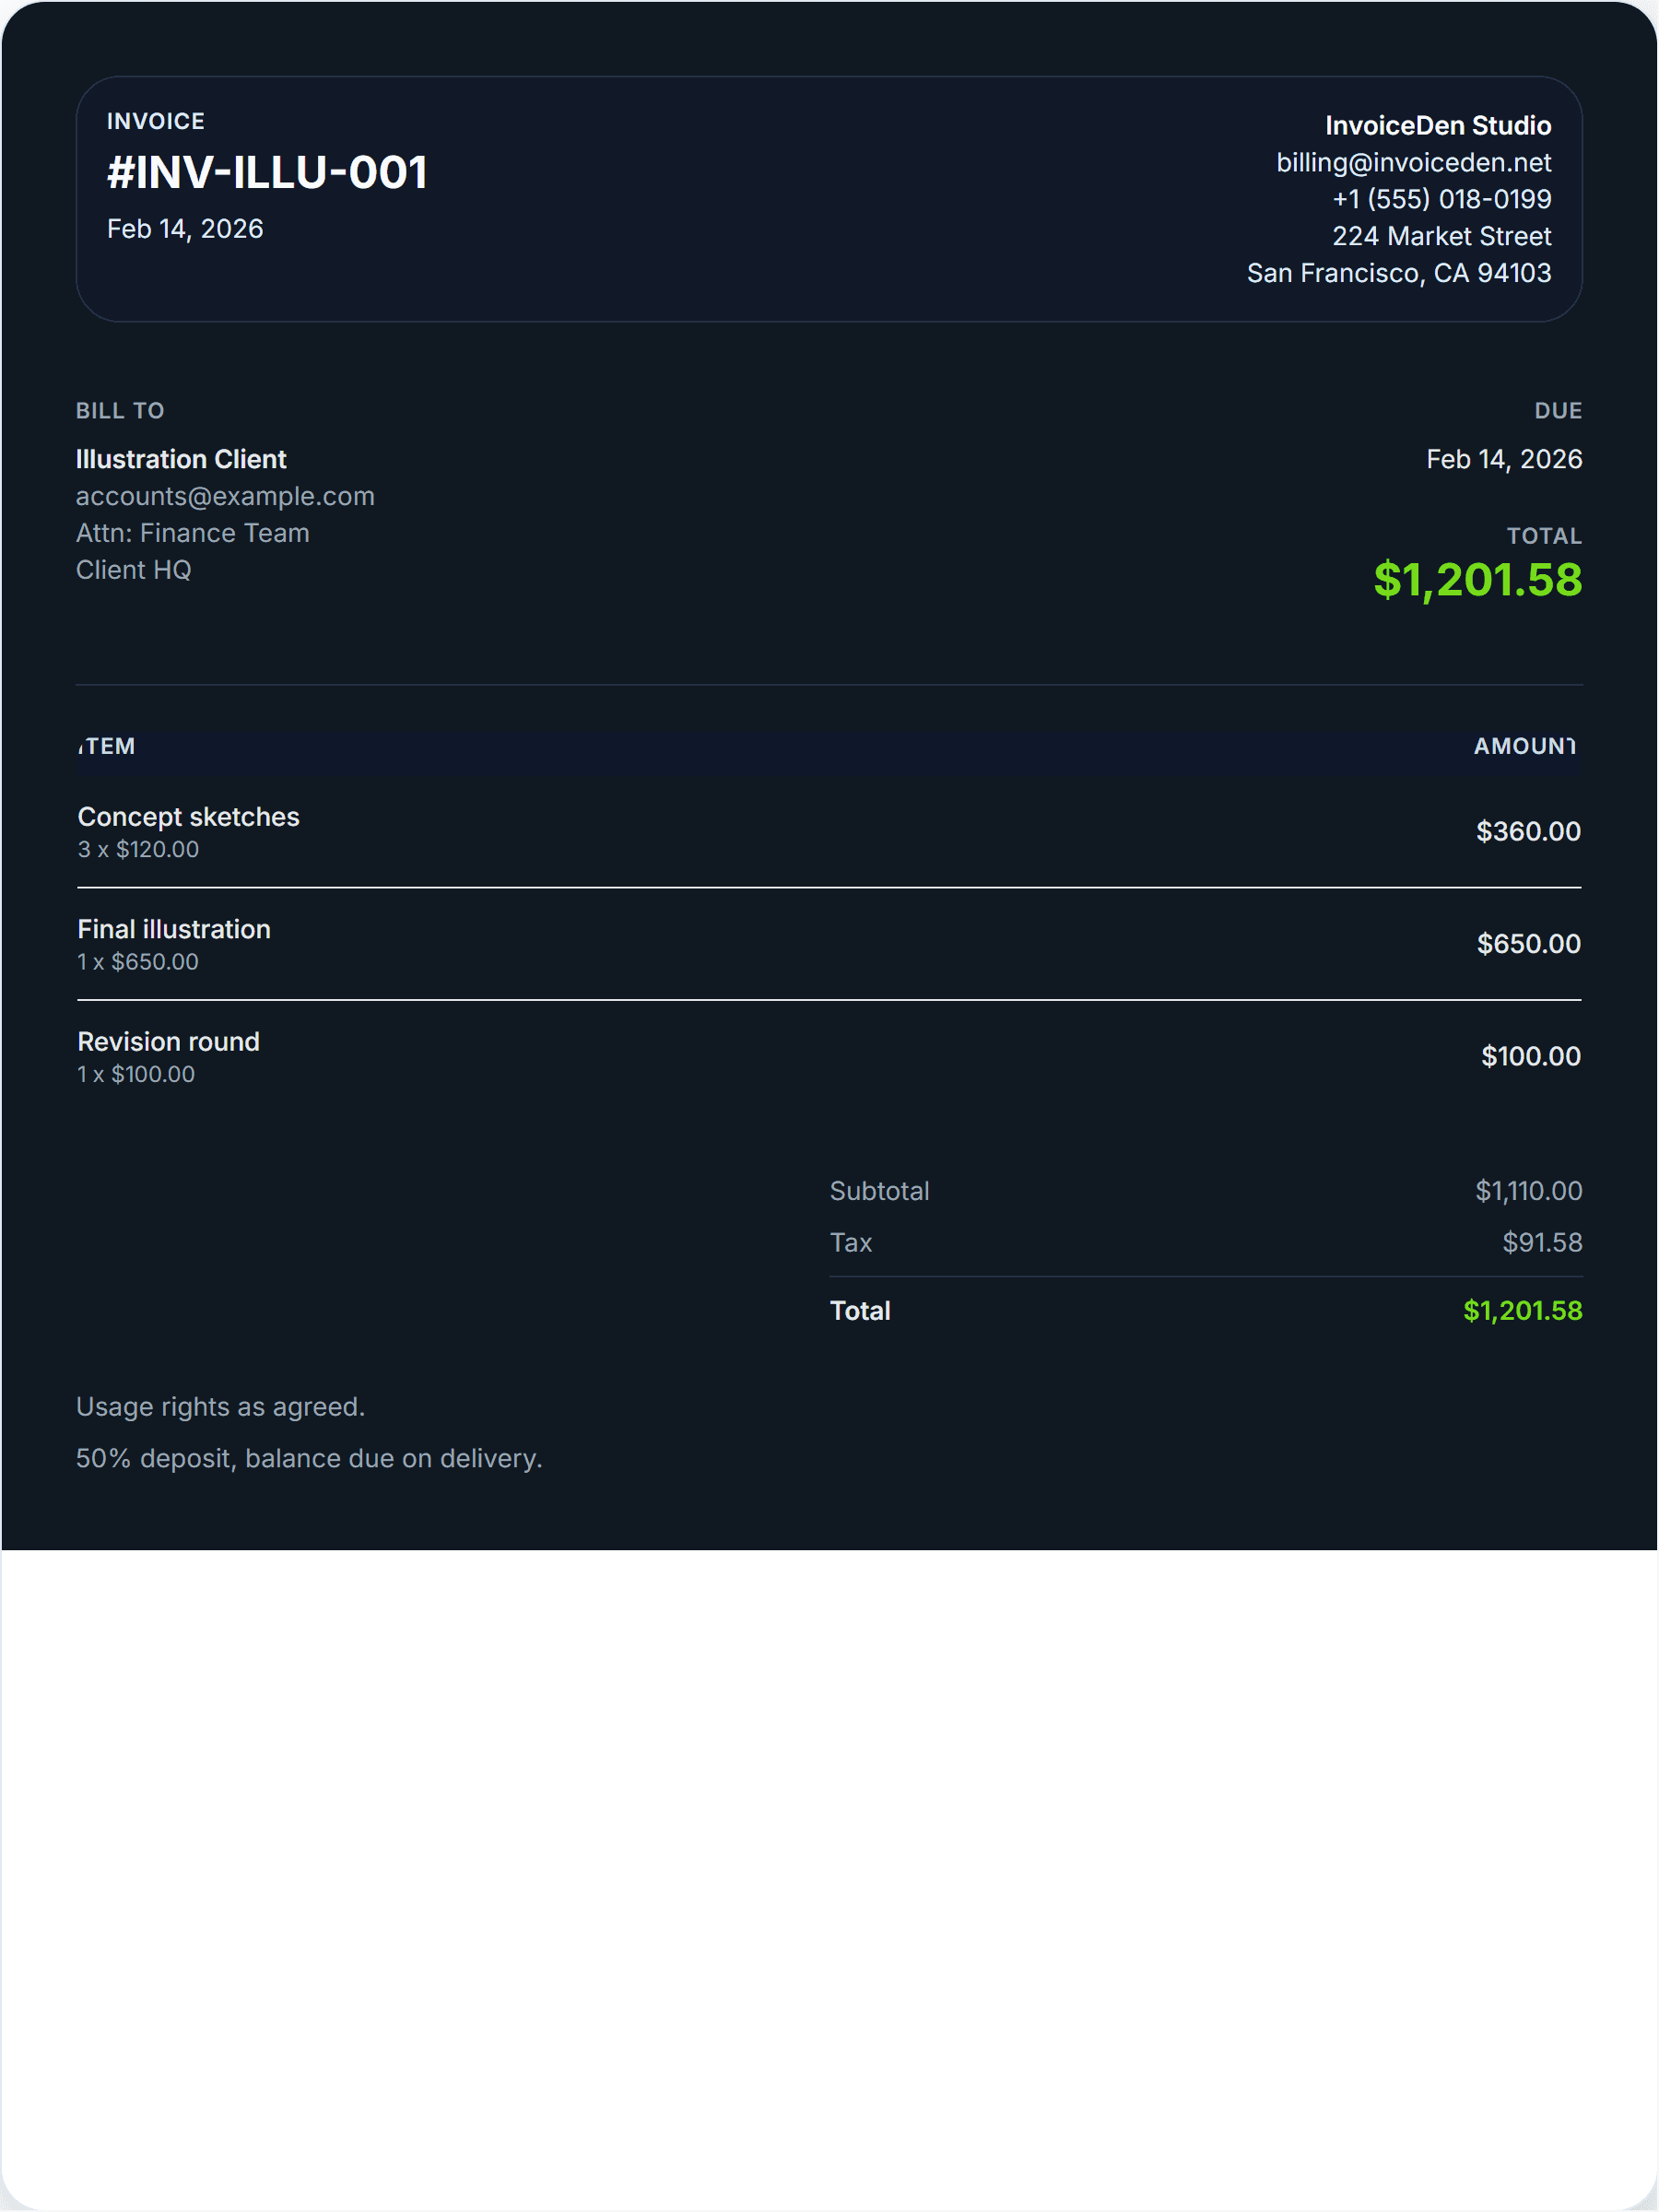Screen dimensions: 1659x2212
Task: Click the AMOUNT column header
Action: click(x=1524, y=746)
